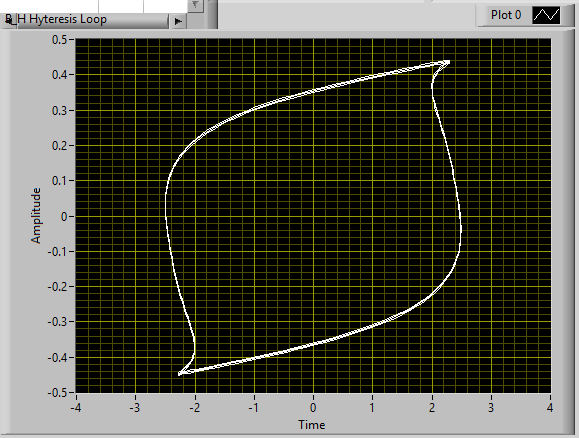Click the down arrow above the scrollbar
The height and width of the screenshot is (438, 579).
[195, 5]
